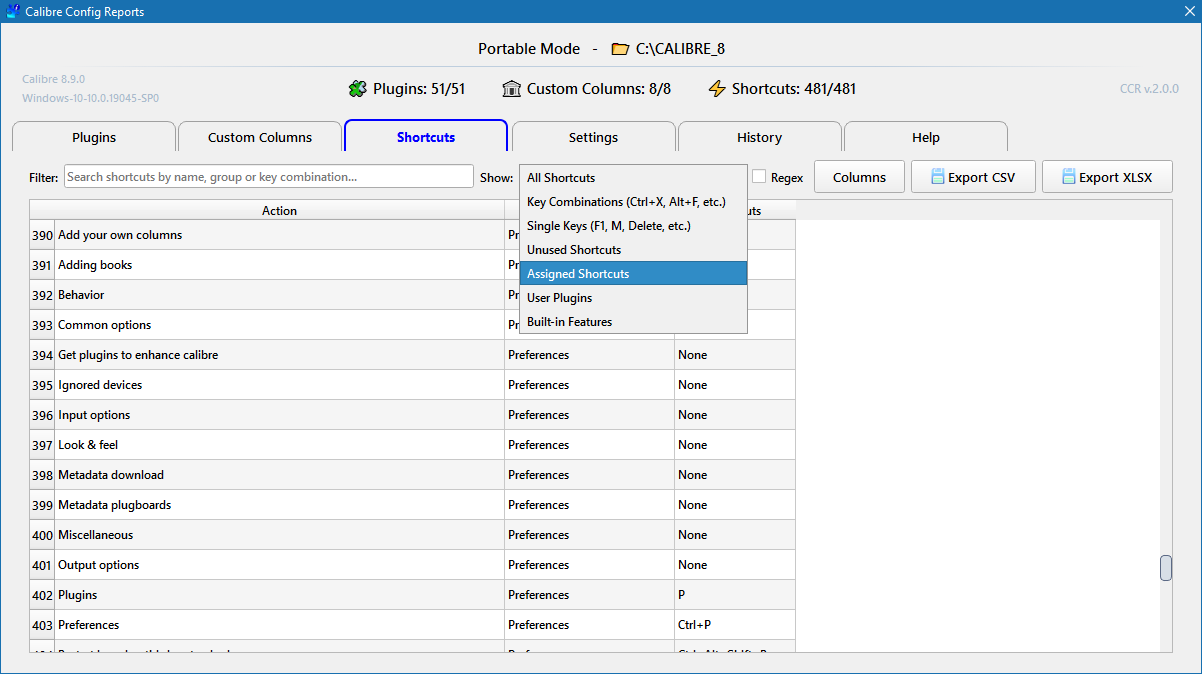Select row 400 Miscellaneous
Screen dimensions: 1202x674
[279, 535]
